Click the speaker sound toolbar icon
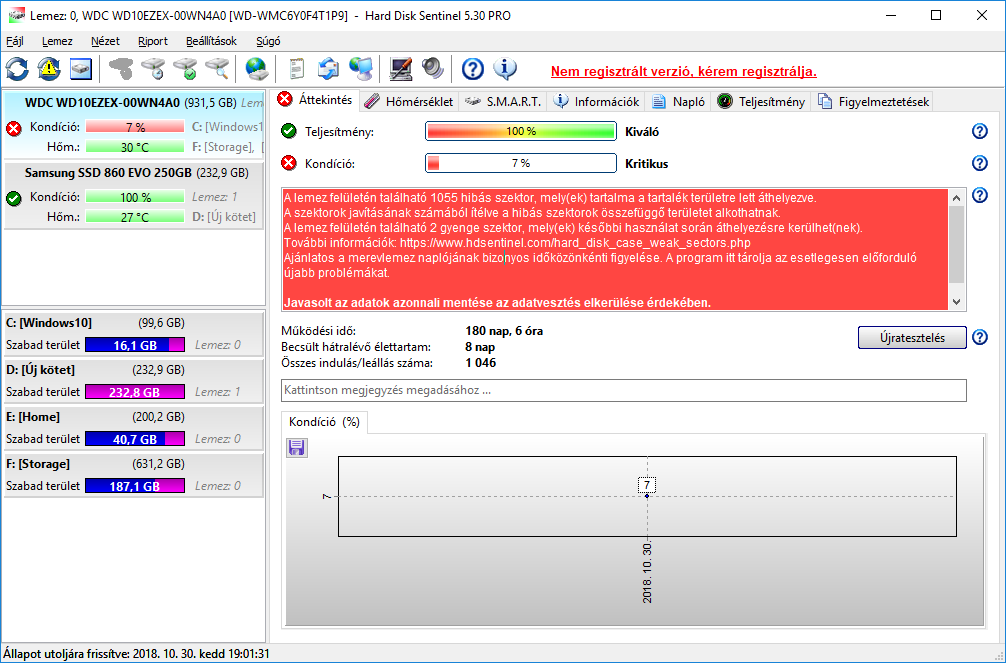The width and height of the screenshot is (1006, 663). point(432,69)
